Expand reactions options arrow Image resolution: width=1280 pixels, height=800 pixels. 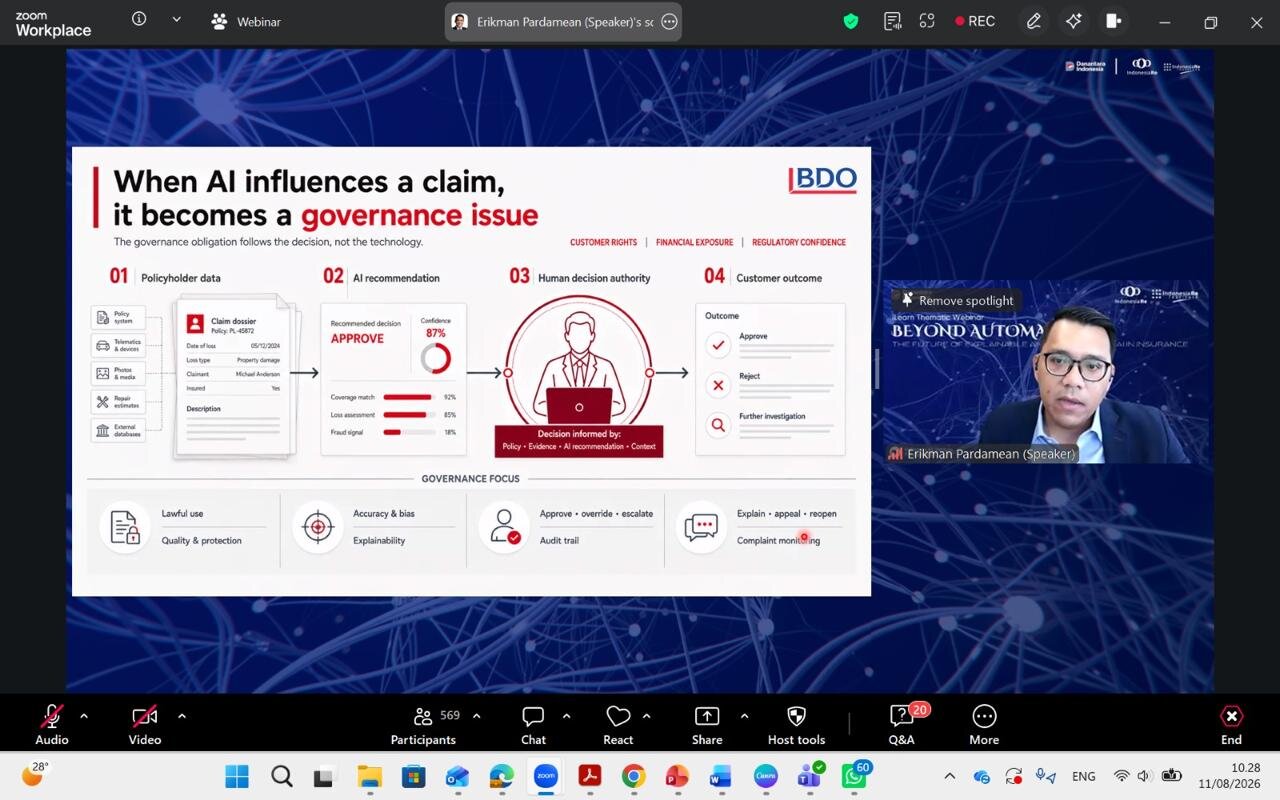646,716
